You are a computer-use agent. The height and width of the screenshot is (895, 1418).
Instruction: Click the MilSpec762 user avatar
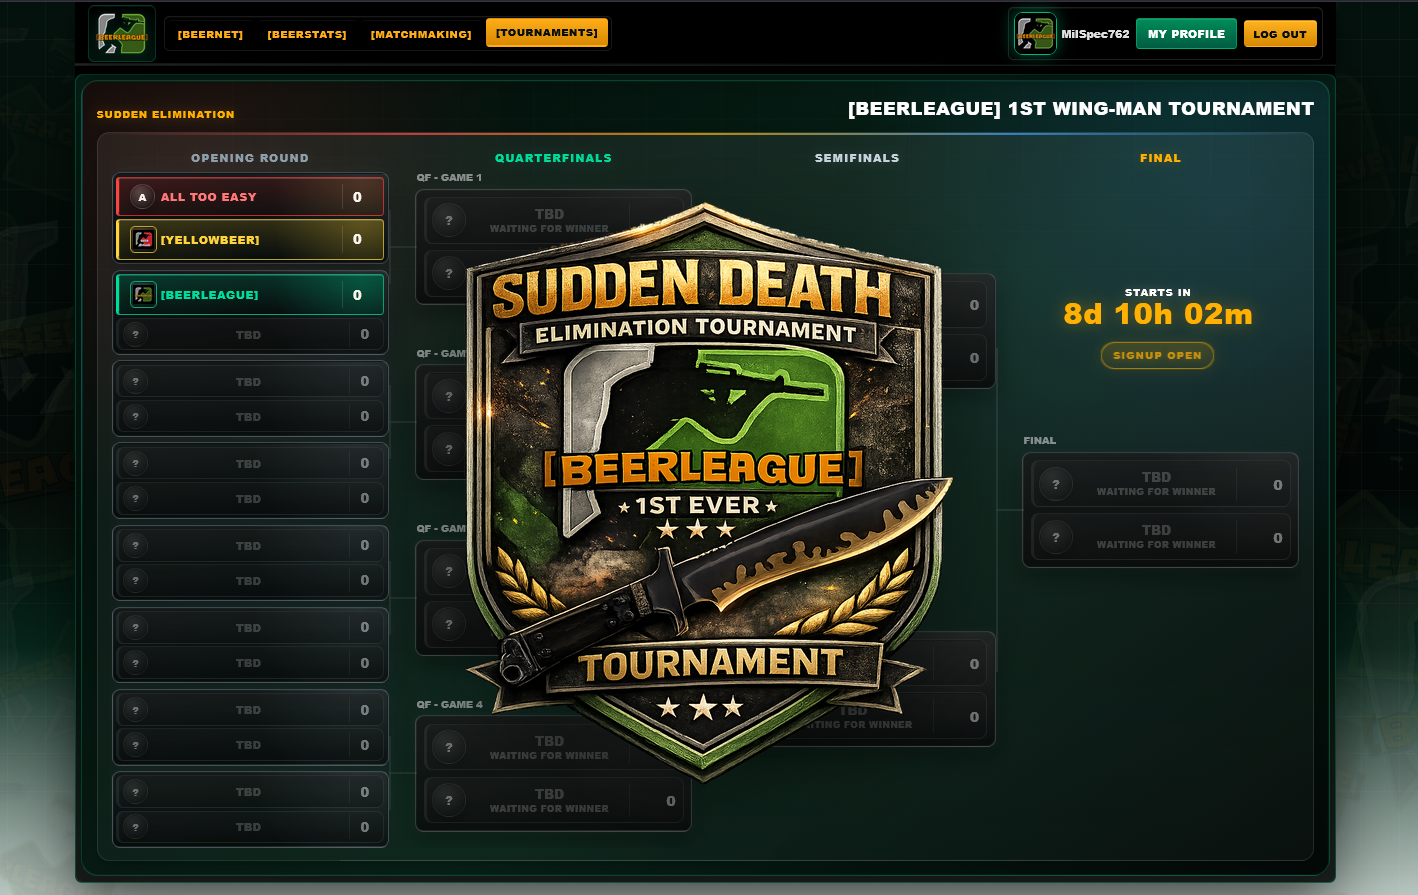(1035, 34)
